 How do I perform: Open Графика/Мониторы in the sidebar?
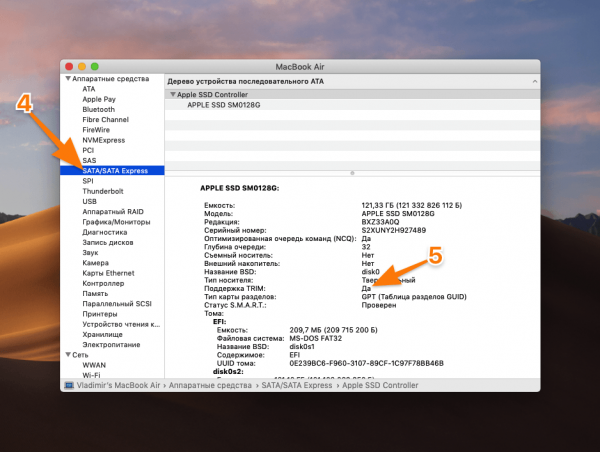click(x=116, y=222)
